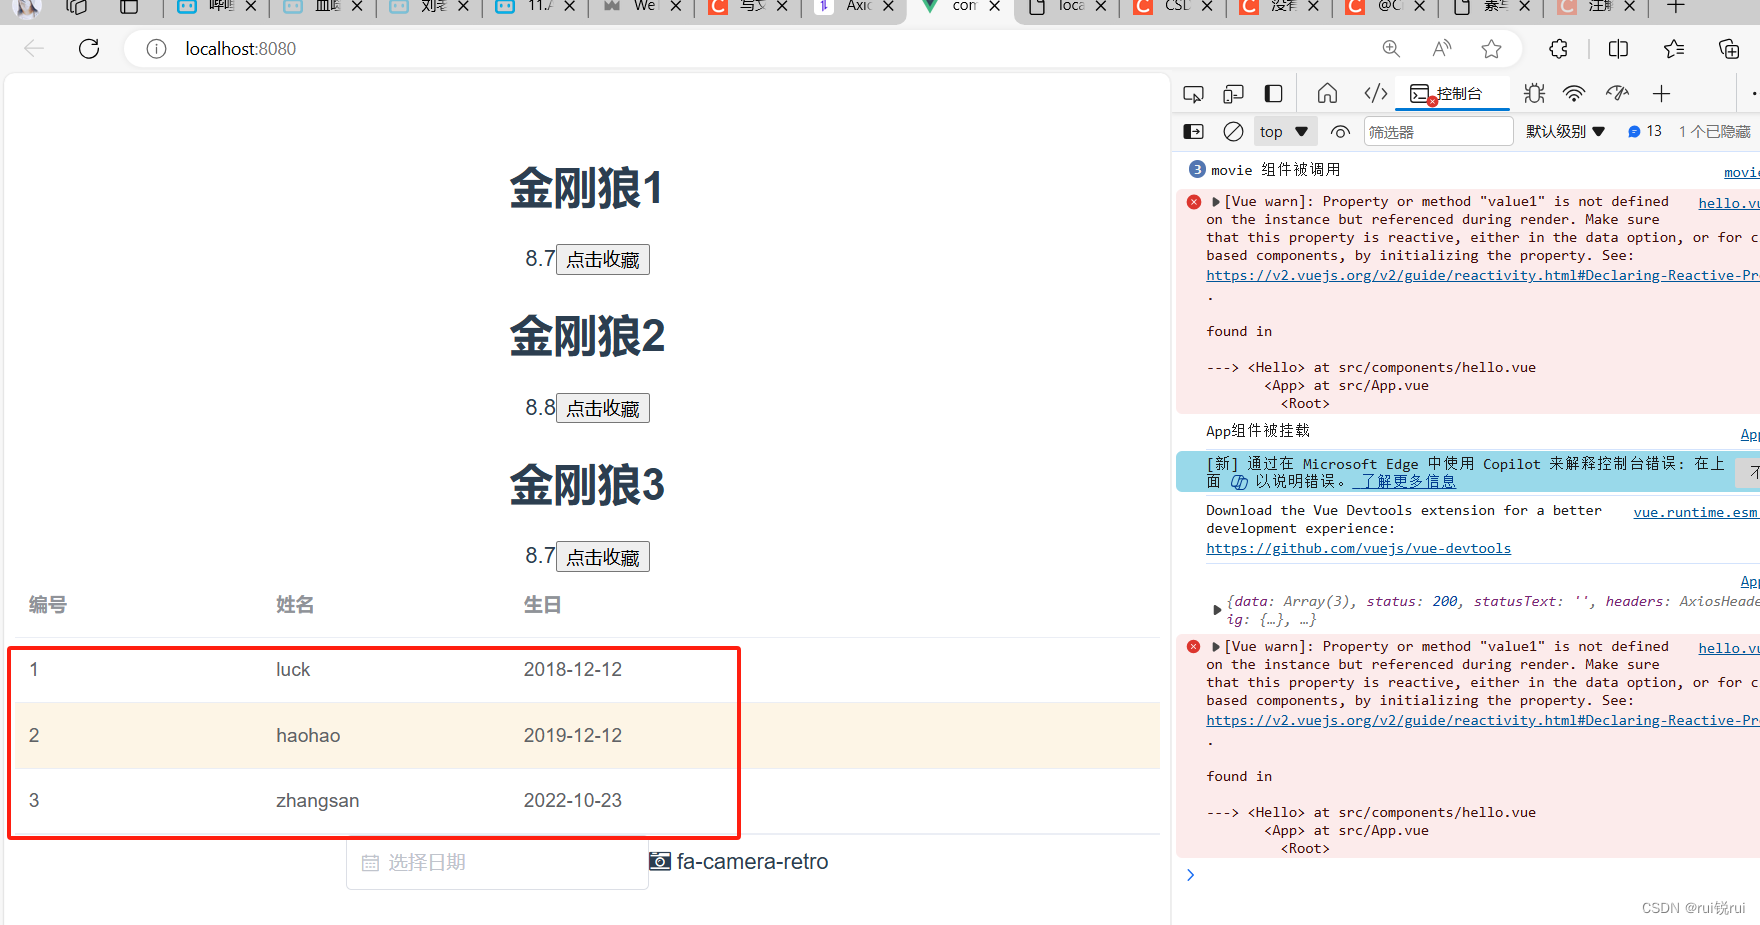Select the 控制台 console tab
Image resolution: width=1760 pixels, height=925 pixels.
[x=1452, y=93]
